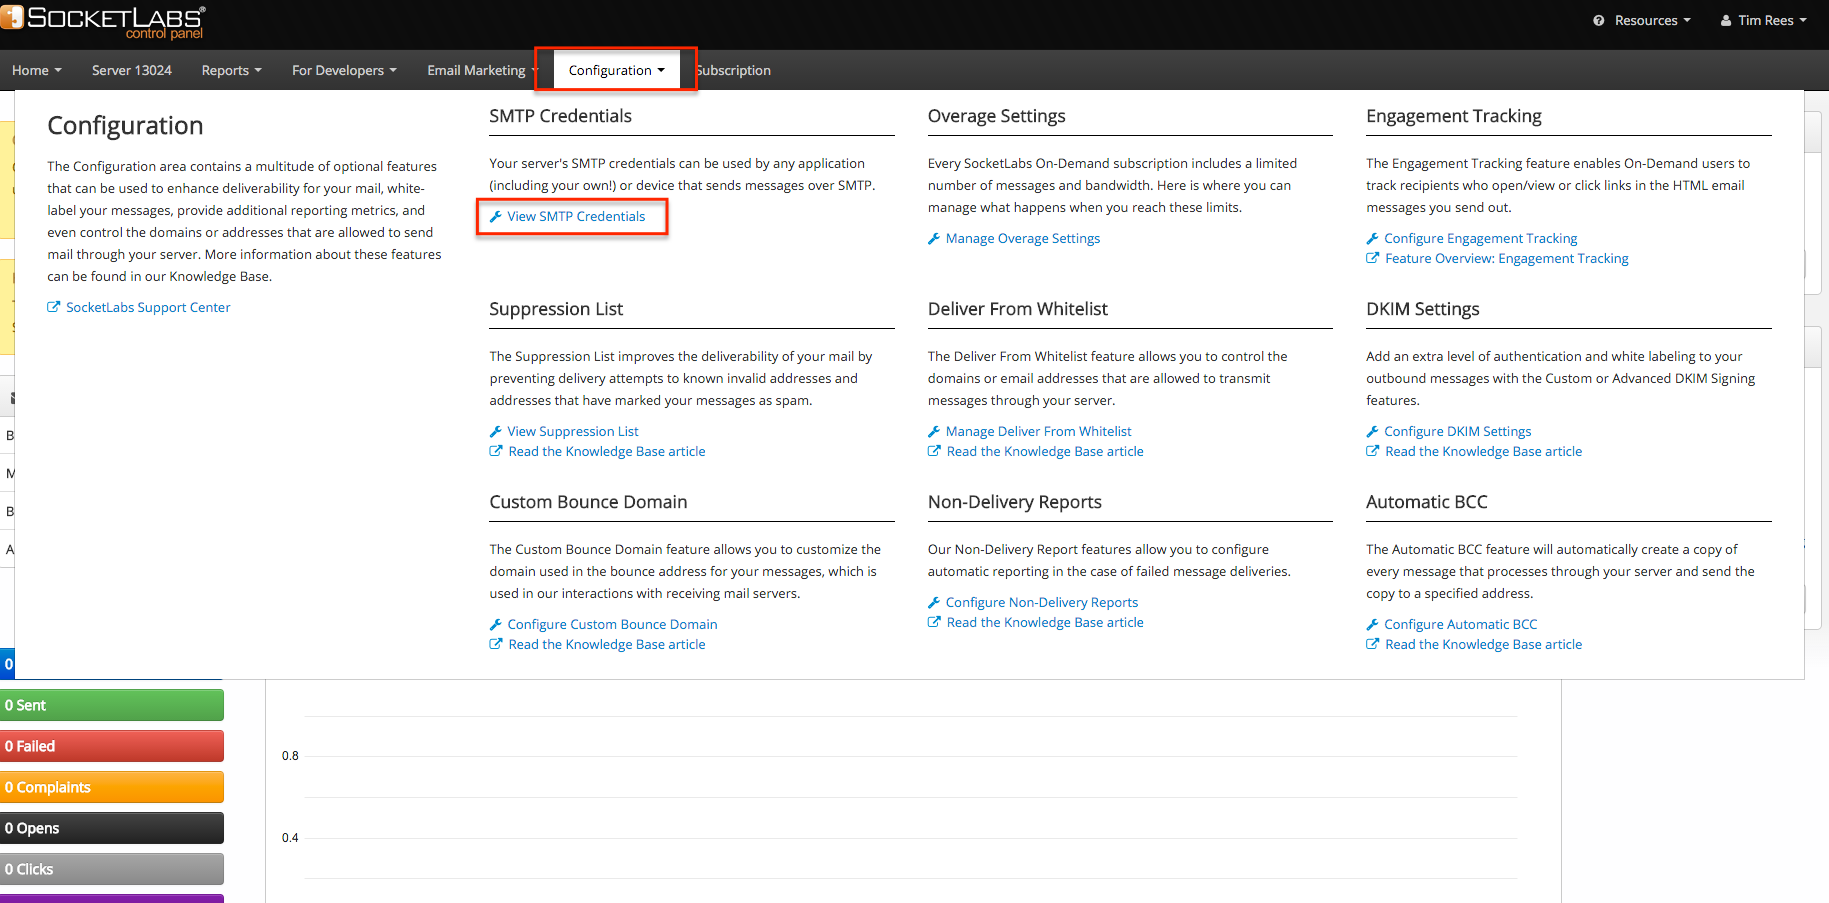Read Custom Bounce Domain Knowledge Base article
This screenshot has height=903, width=1829.
click(607, 644)
